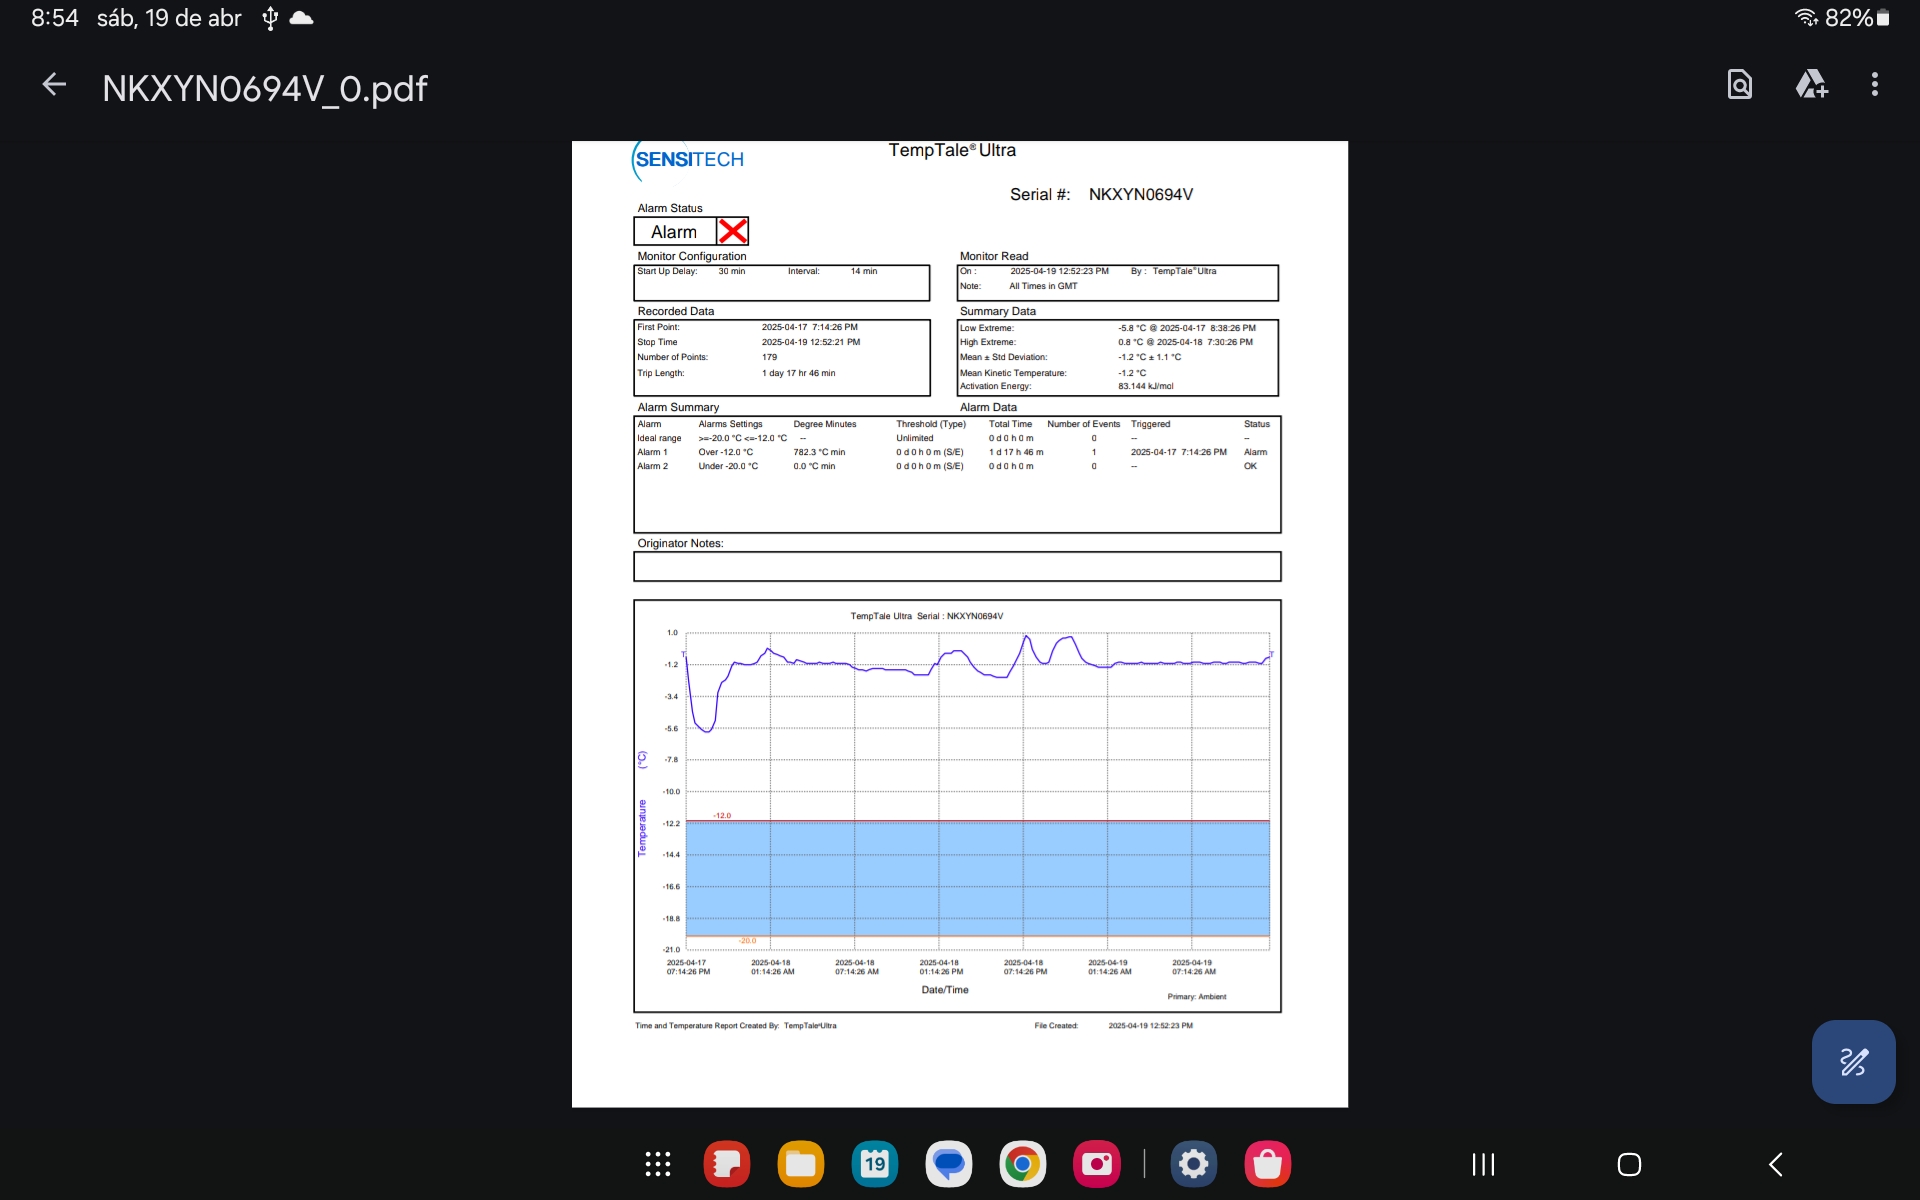
Task: Tap the cloud status bar icon
Action: (301, 18)
